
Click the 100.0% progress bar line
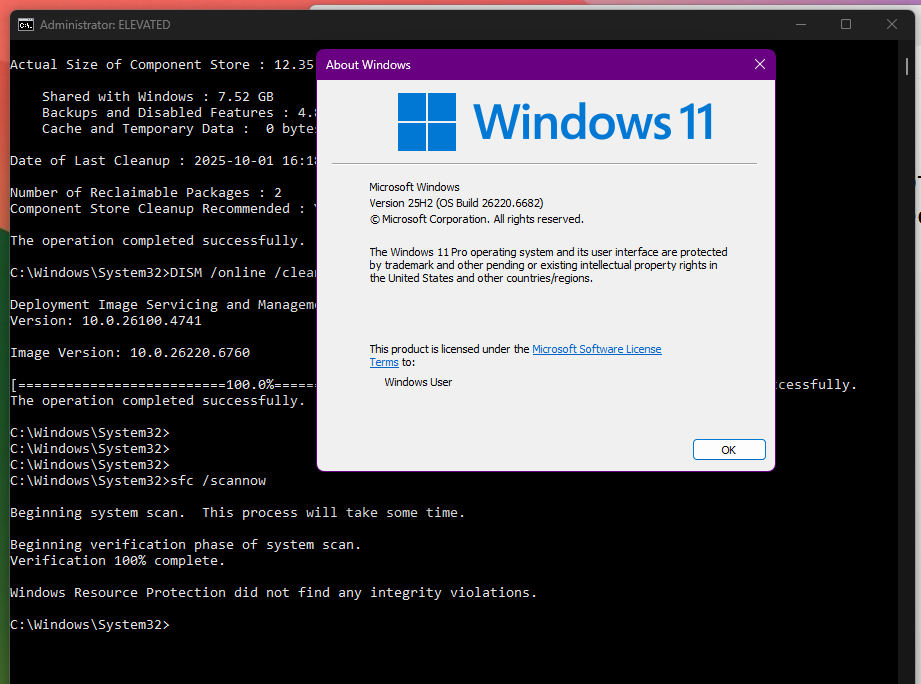coord(163,385)
